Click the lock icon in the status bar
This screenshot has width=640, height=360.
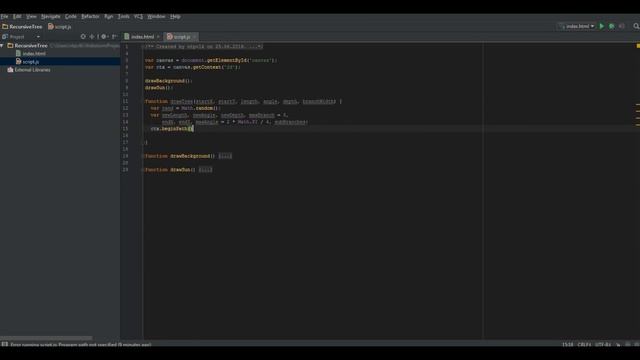coord(618,345)
